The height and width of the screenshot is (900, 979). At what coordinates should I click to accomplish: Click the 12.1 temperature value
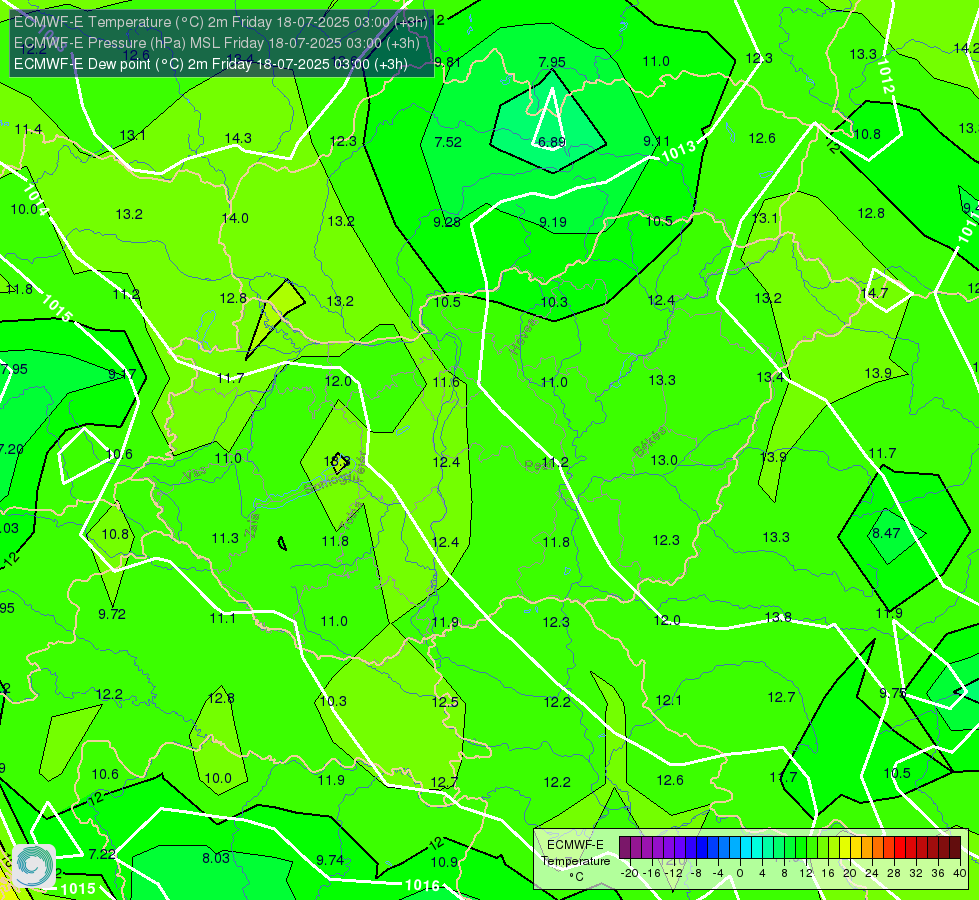coord(669,701)
